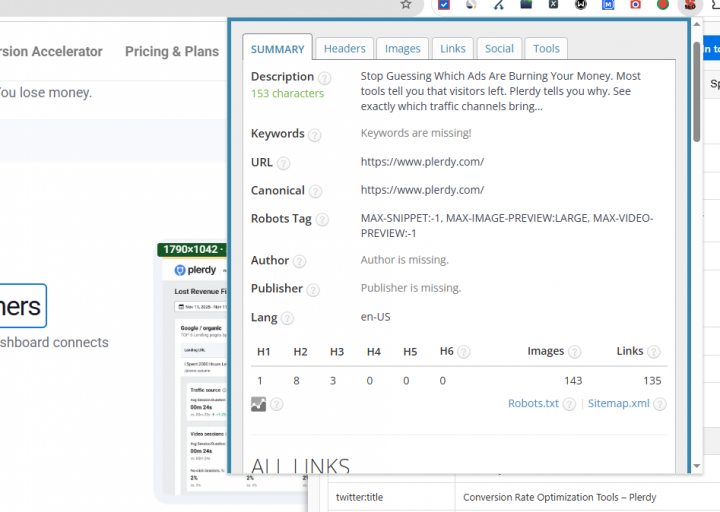
Task: Show help for the URL field
Action: coord(283,163)
